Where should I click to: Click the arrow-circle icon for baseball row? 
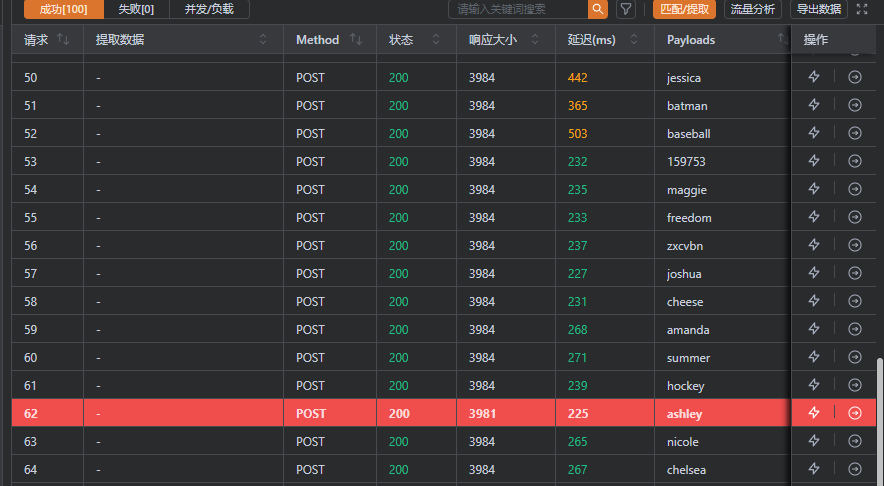(x=855, y=133)
